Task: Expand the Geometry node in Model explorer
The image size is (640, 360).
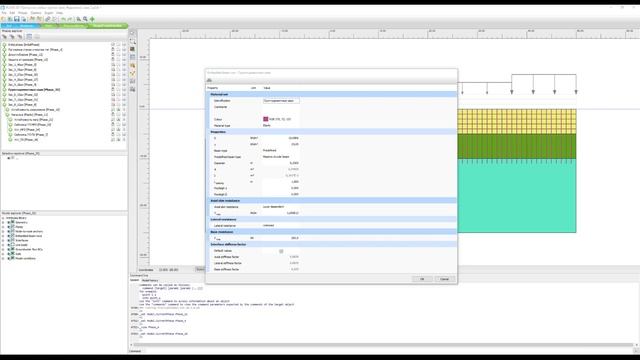Action: click(3, 222)
